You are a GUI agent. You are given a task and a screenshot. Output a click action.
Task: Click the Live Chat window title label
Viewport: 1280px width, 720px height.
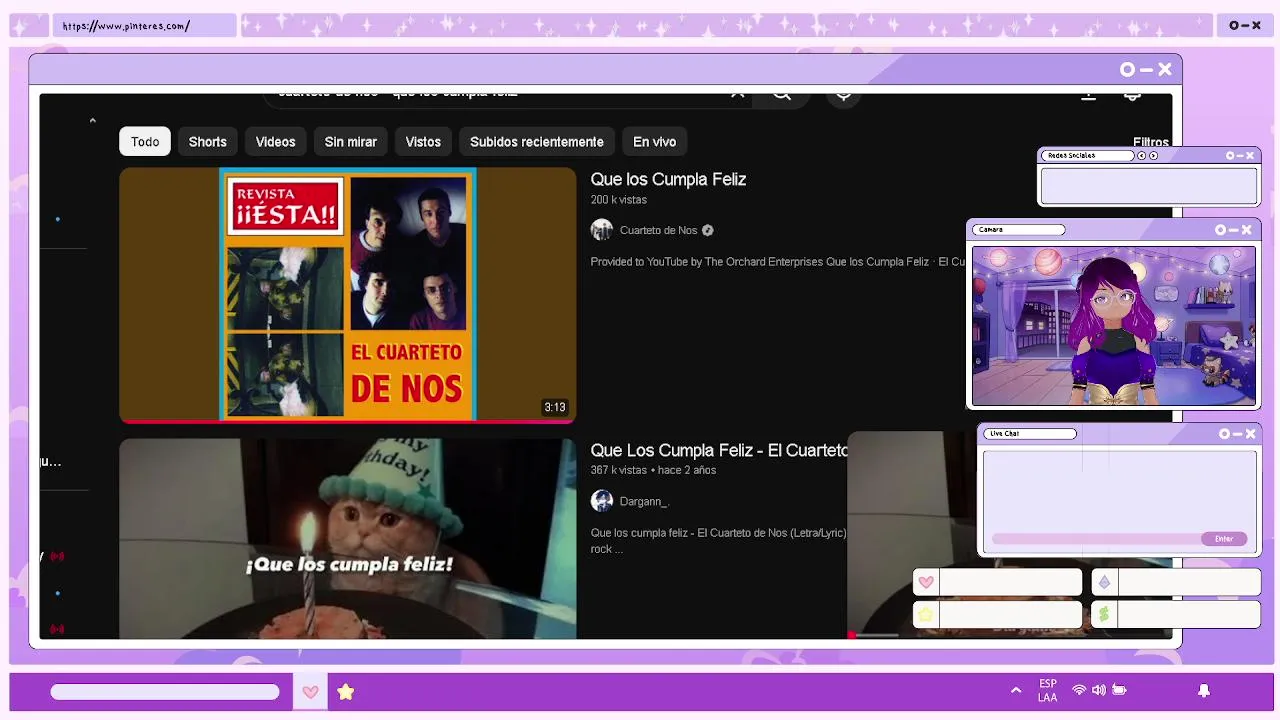(1029, 434)
